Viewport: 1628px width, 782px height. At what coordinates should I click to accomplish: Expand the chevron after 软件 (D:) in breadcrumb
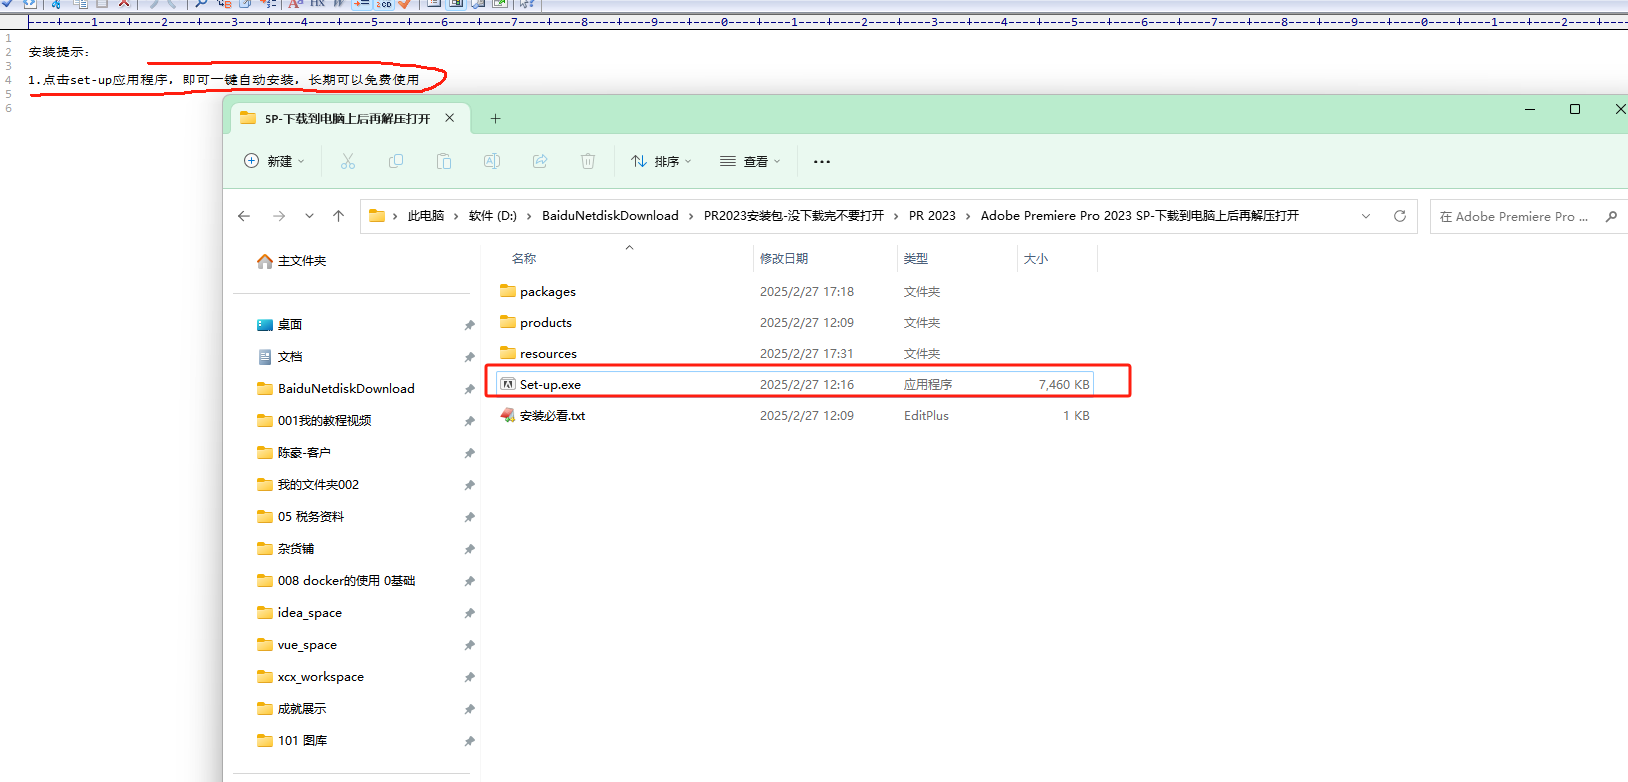[529, 216]
